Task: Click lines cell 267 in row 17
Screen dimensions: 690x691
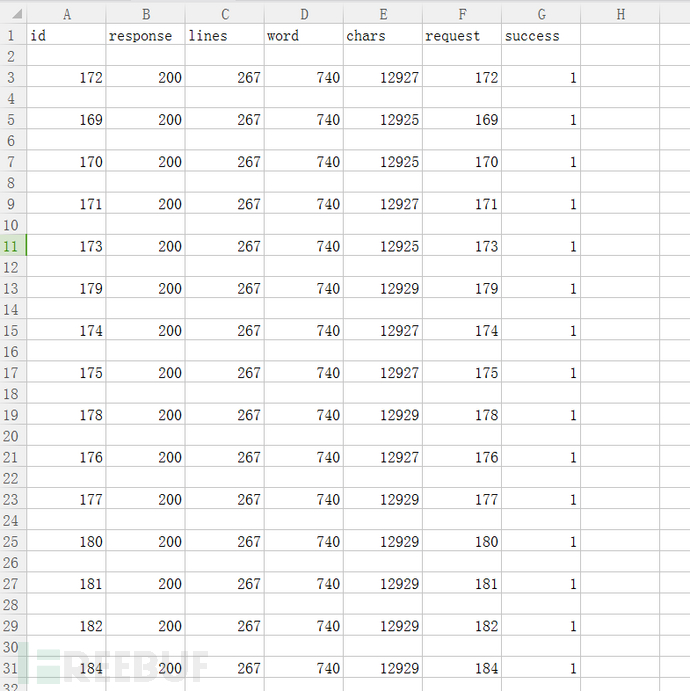Action: click(225, 372)
